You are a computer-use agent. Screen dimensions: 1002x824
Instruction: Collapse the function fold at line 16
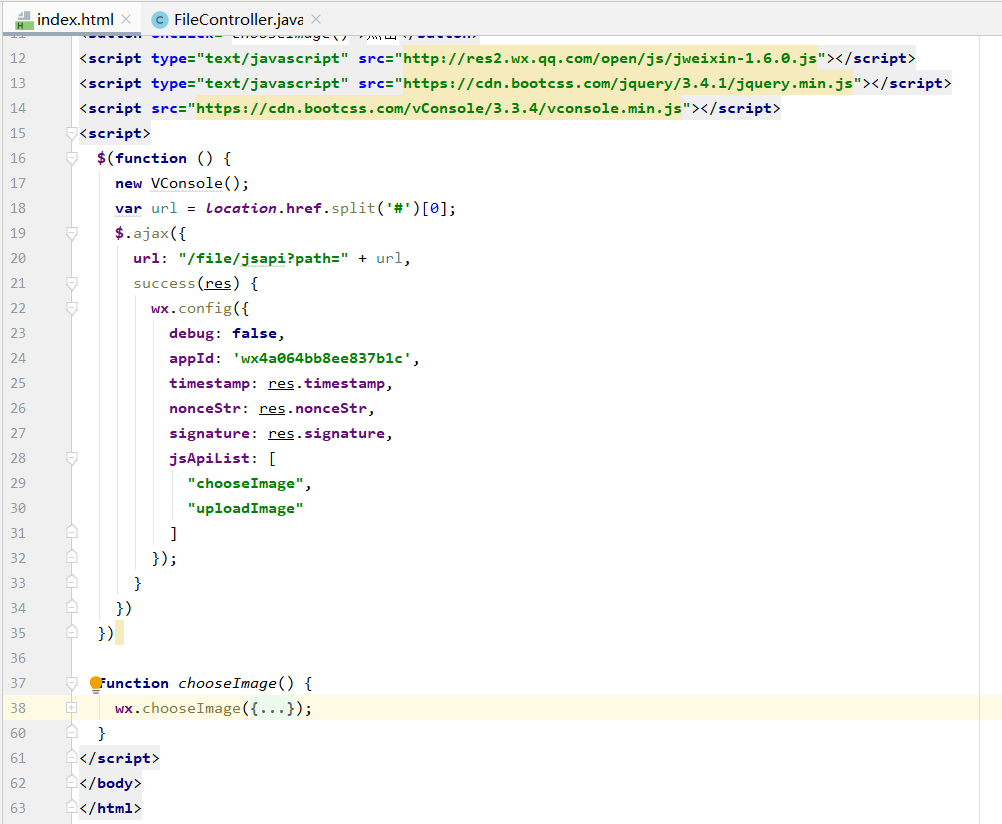72,158
